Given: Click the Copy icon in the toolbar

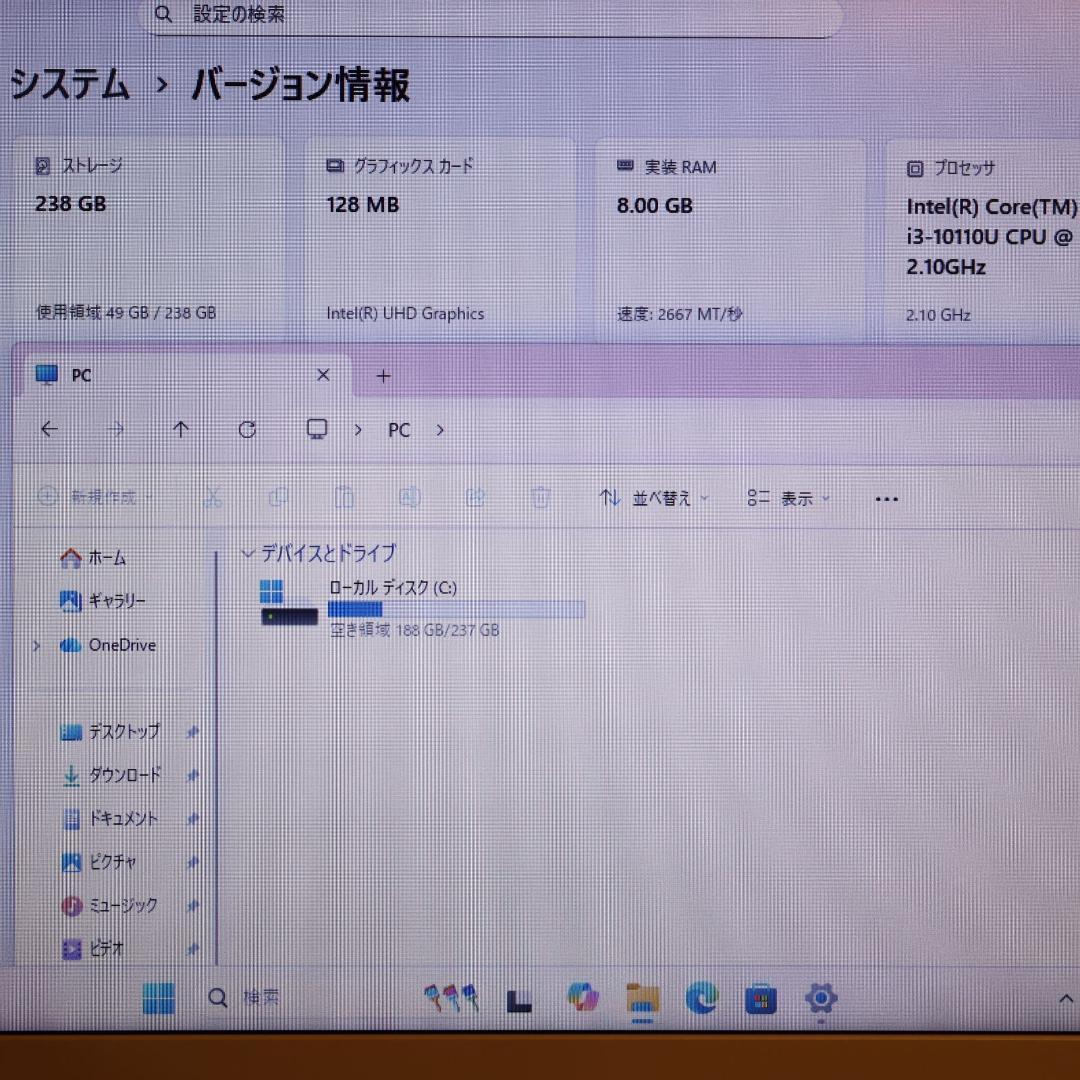Looking at the screenshot, I should (277, 497).
